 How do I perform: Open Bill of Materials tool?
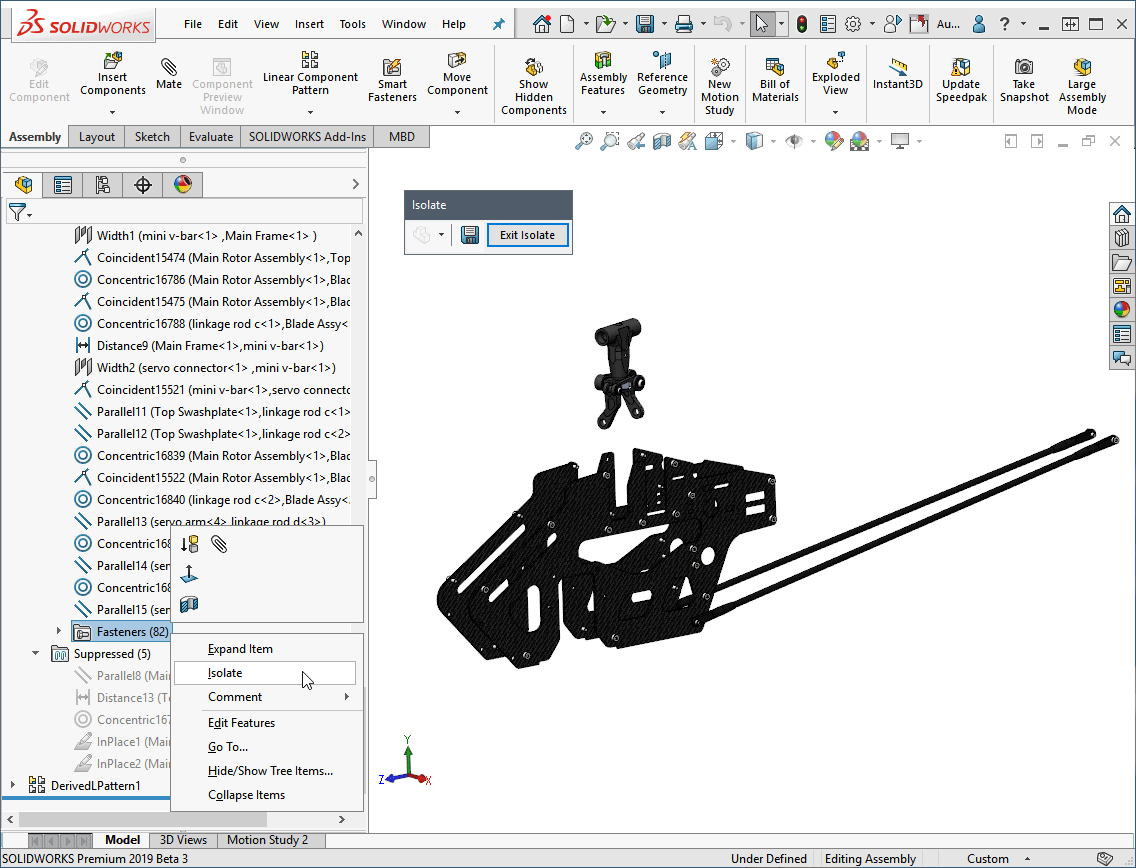[775, 80]
